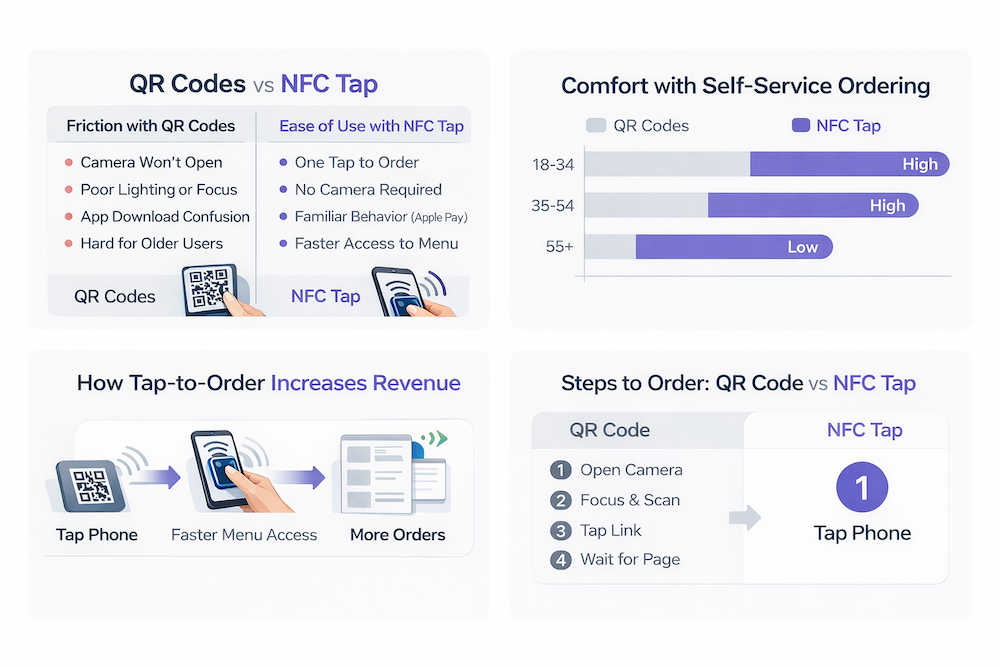Click the arrow between QR and NFC steps
Image resolution: width=1000 pixels, height=667 pixels.
pos(746,516)
